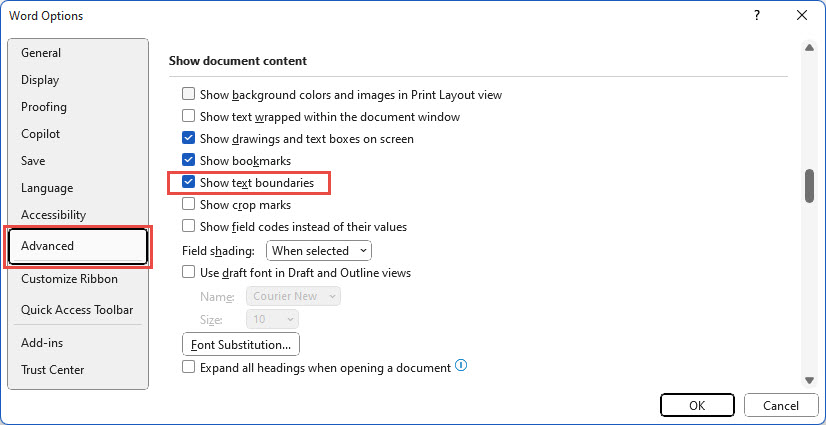The image size is (826, 425).
Task: Select the Trust Center category
Action: pyautogui.click(x=78, y=370)
